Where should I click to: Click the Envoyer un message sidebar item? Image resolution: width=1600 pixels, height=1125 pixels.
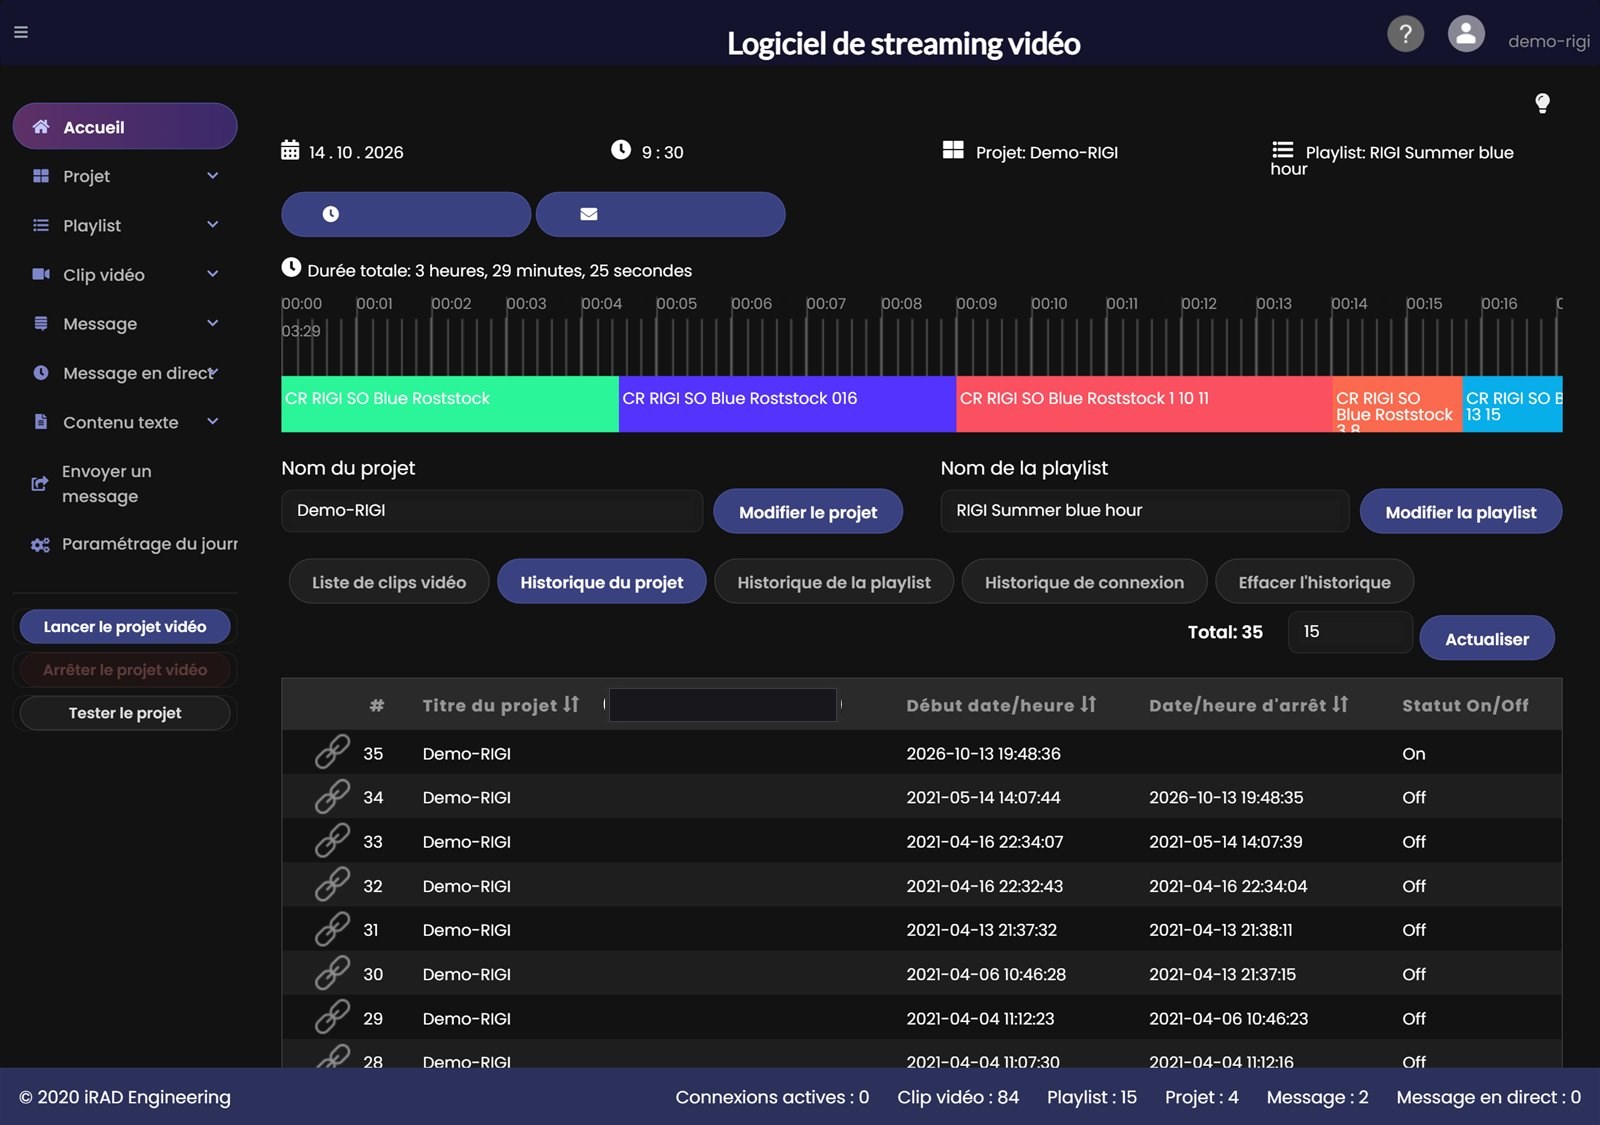click(x=125, y=484)
